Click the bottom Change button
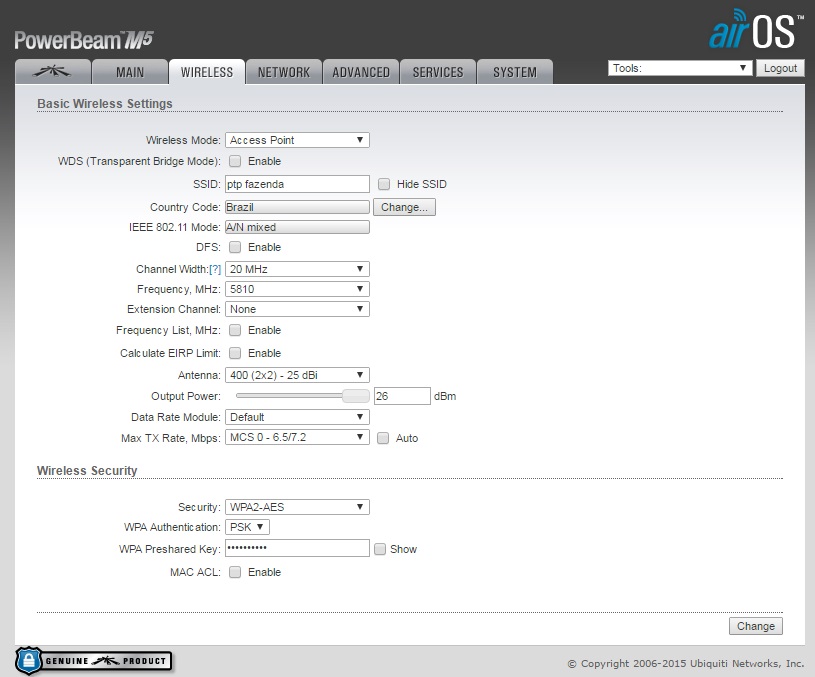The width and height of the screenshot is (815, 677). (756, 626)
